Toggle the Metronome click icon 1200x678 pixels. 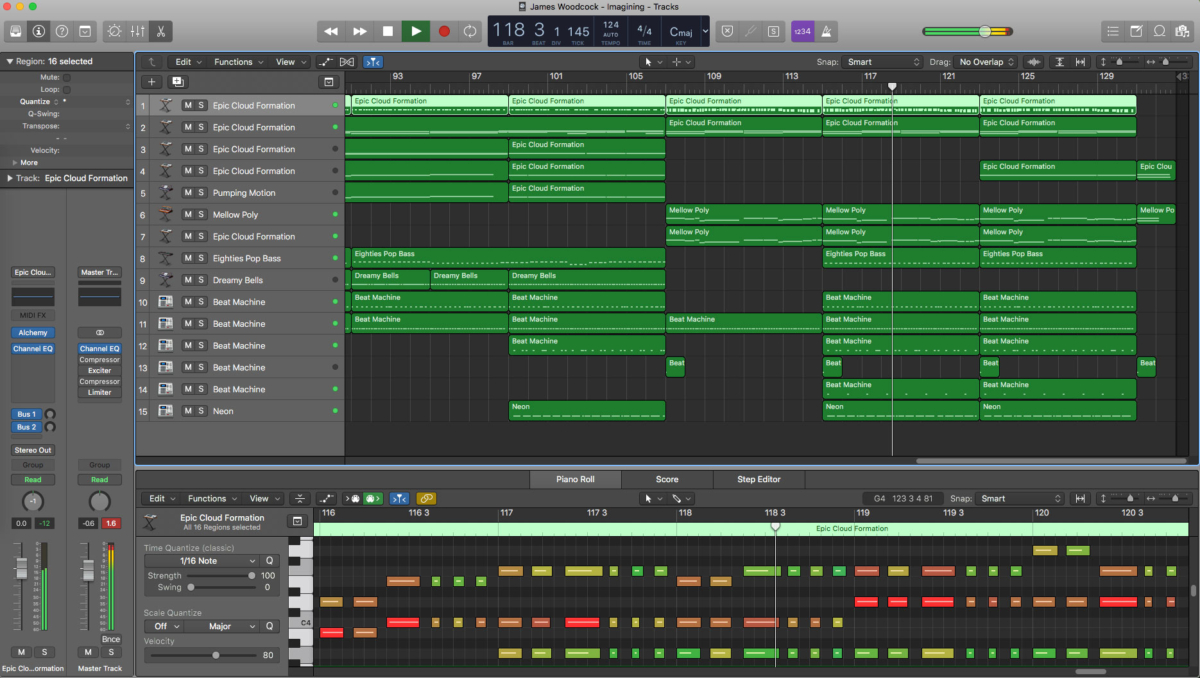825,31
